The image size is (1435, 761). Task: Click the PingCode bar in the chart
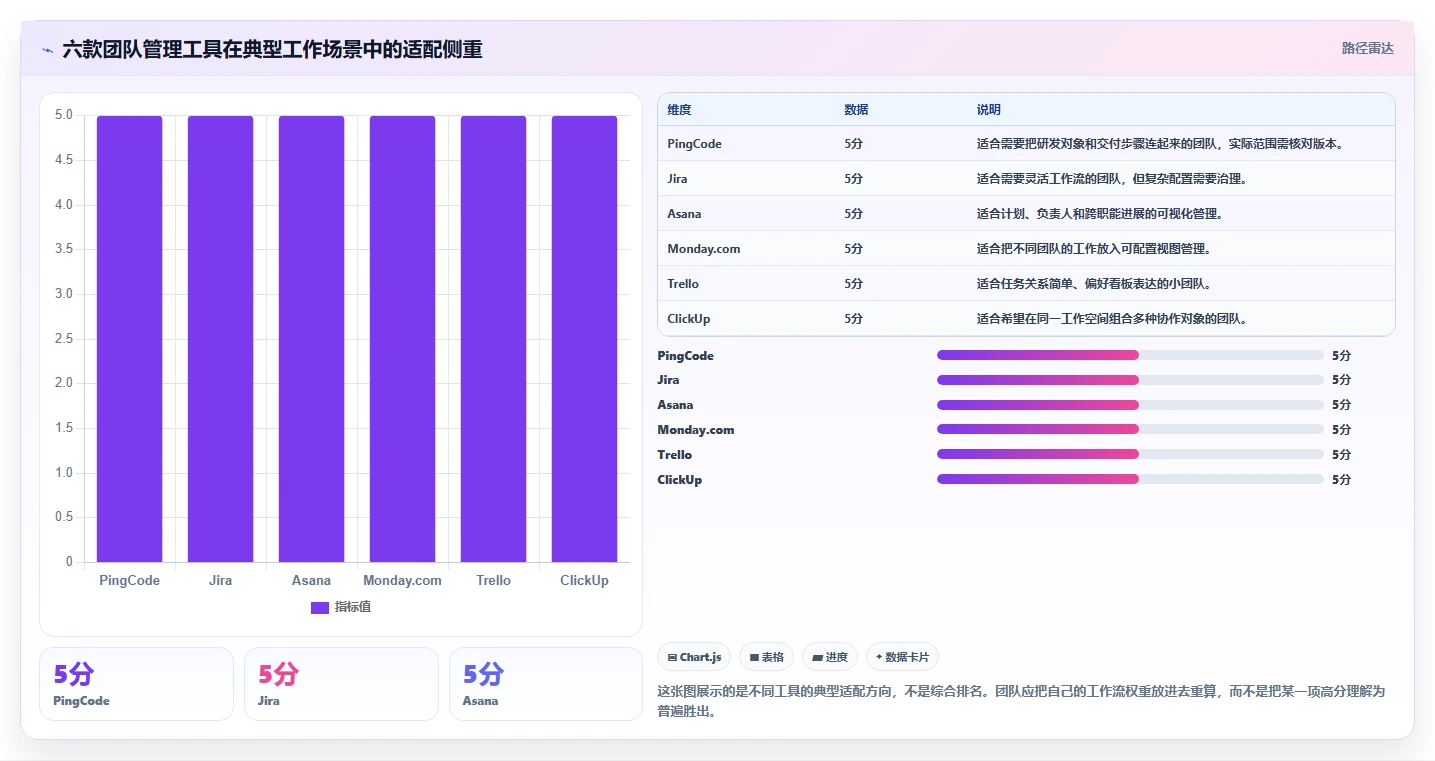pyautogui.click(x=130, y=339)
